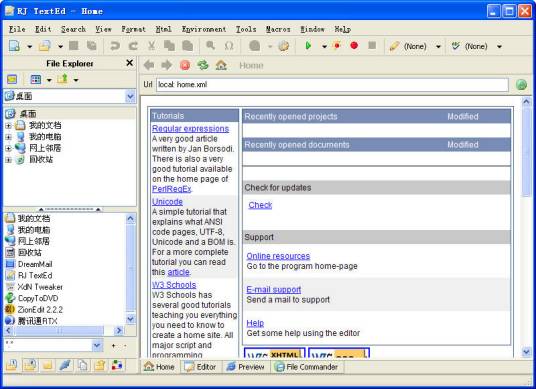
Task: Open the 桌面 folder dropdown
Action: pos(130,96)
